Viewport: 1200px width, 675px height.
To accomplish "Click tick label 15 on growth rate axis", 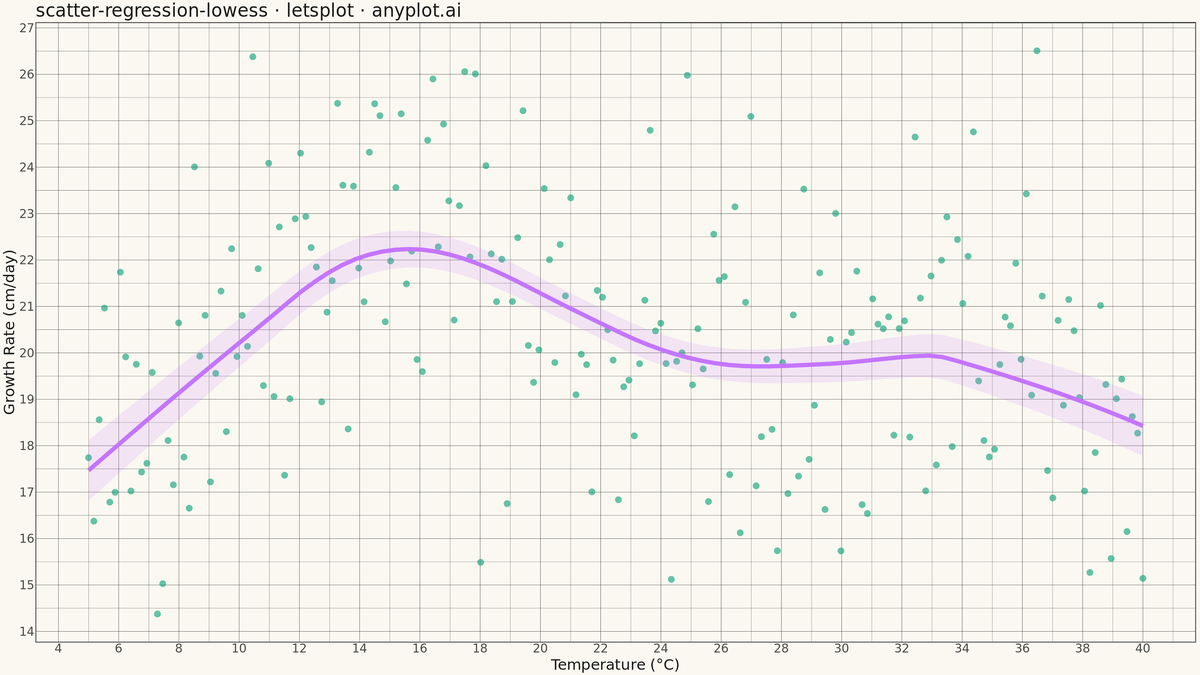I will coord(27,585).
